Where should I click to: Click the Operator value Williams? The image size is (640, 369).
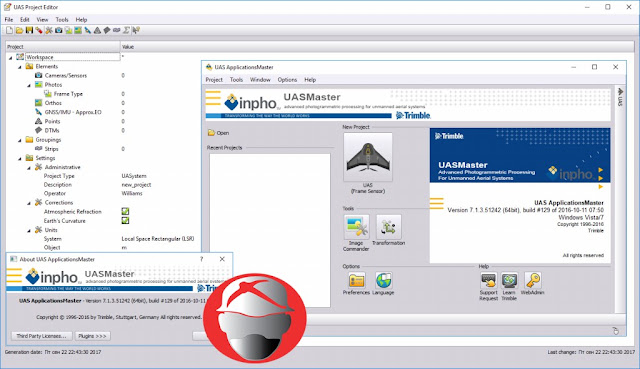tap(132, 193)
